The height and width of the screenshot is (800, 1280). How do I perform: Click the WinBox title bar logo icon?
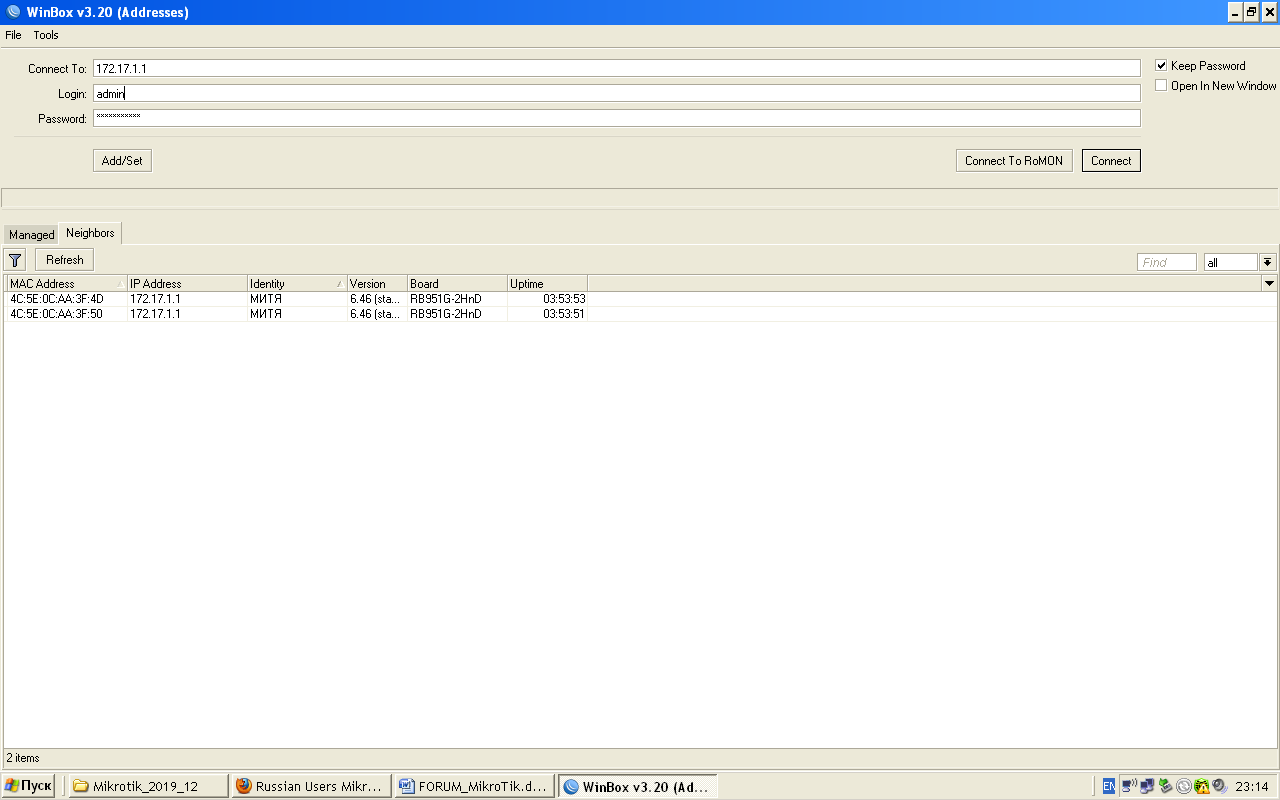(x=13, y=12)
